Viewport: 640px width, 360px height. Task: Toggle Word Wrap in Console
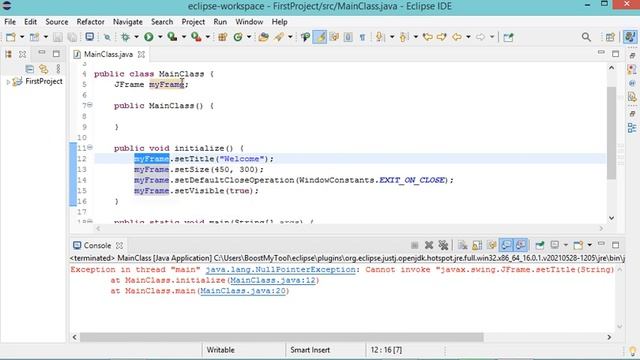point(491,245)
